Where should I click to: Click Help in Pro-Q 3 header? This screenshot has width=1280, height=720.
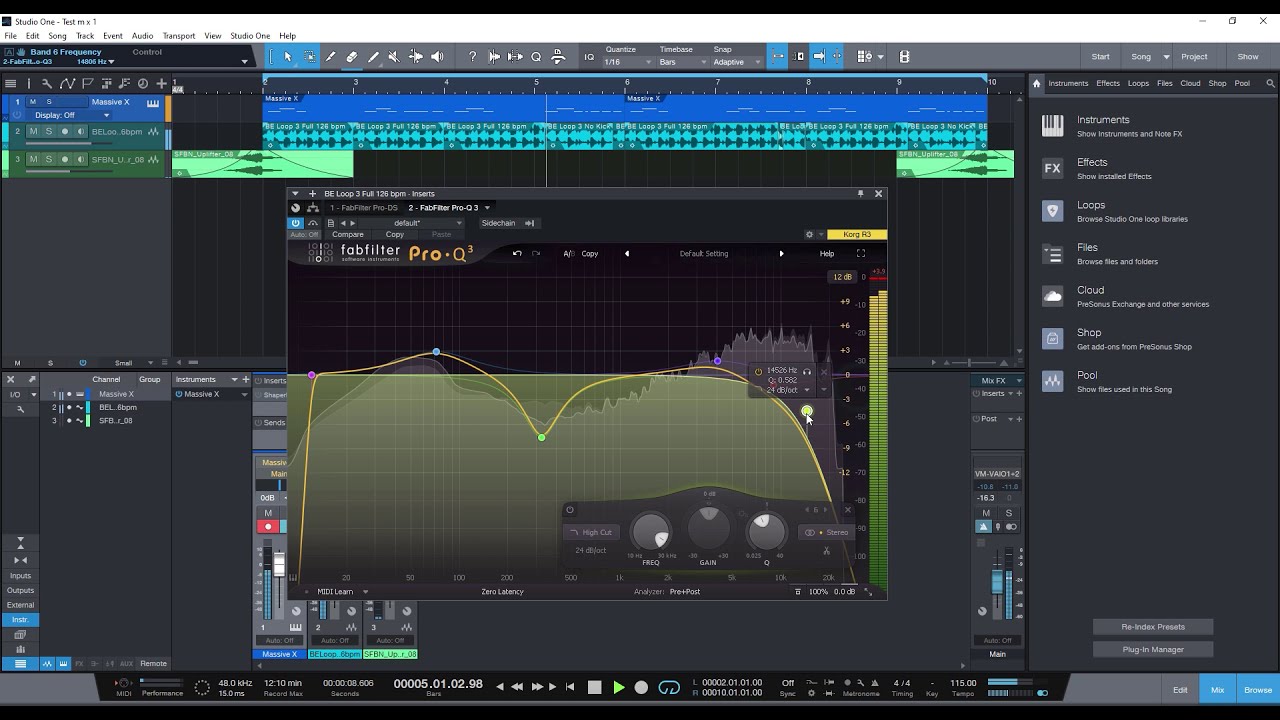(827, 253)
